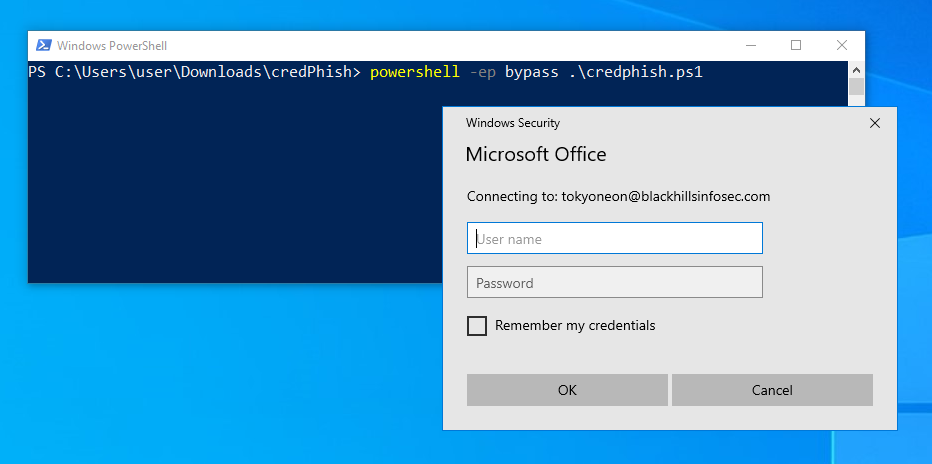The height and width of the screenshot is (464, 932).
Task: Click into the Password field
Action: (614, 282)
